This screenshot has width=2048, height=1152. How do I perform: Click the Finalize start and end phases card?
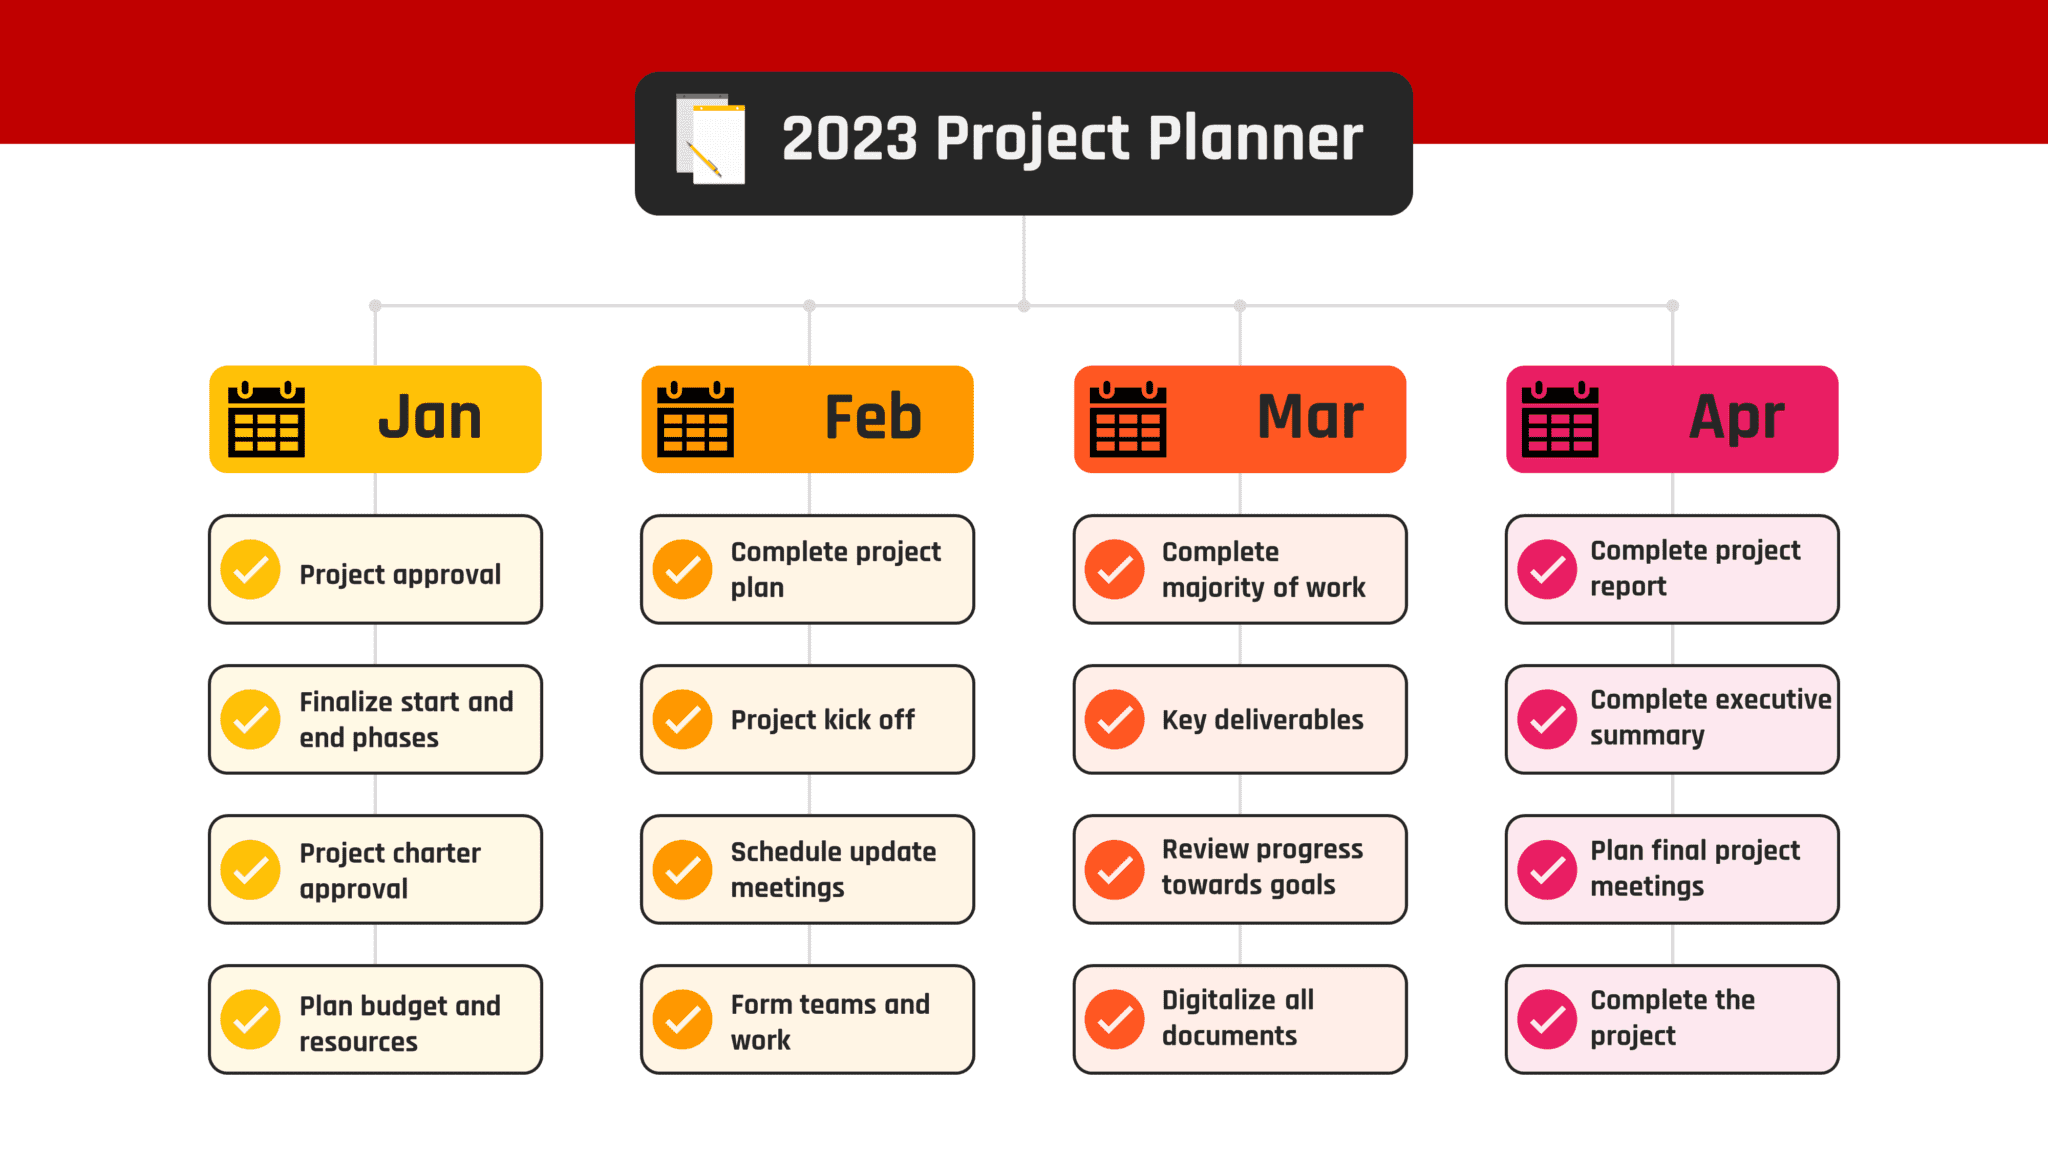click(x=375, y=719)
